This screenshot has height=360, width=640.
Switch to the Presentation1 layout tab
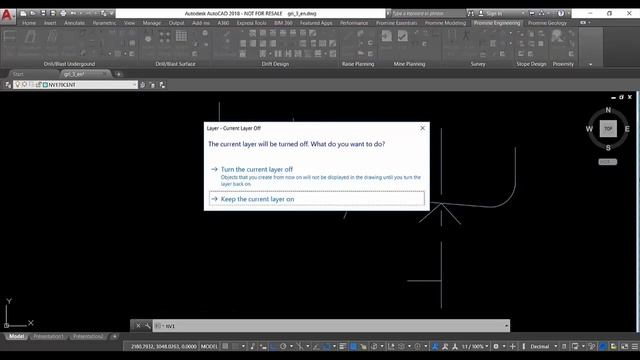[x=48, y=336]
